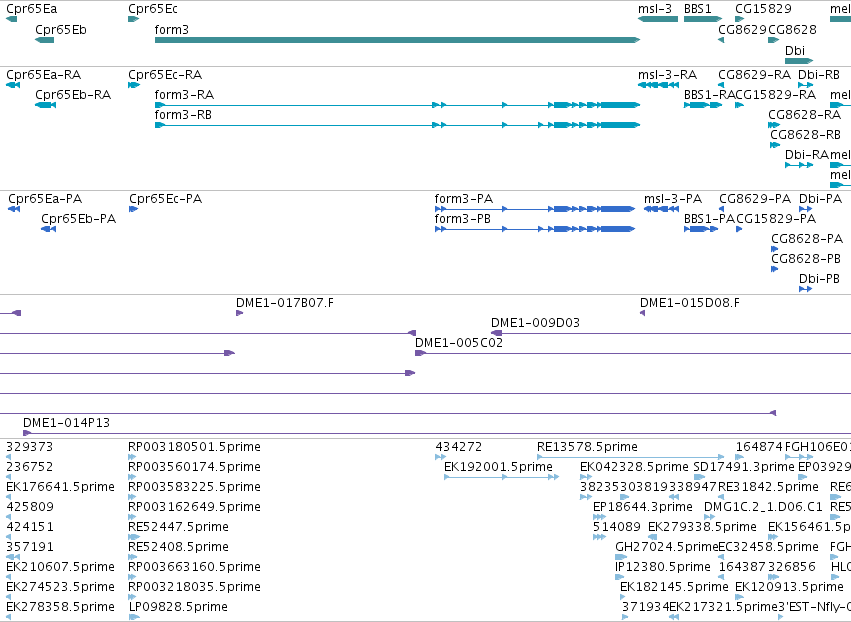Click the Cpr65Ec-PA protein label

pyautogui.click(x=166, y=199)
